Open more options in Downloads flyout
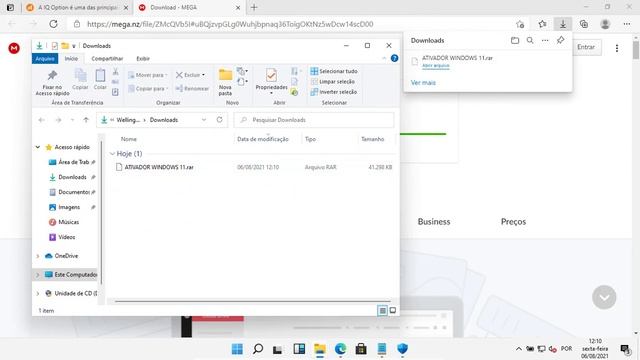This screenshot has width=640, height=360. pos(545,40)
